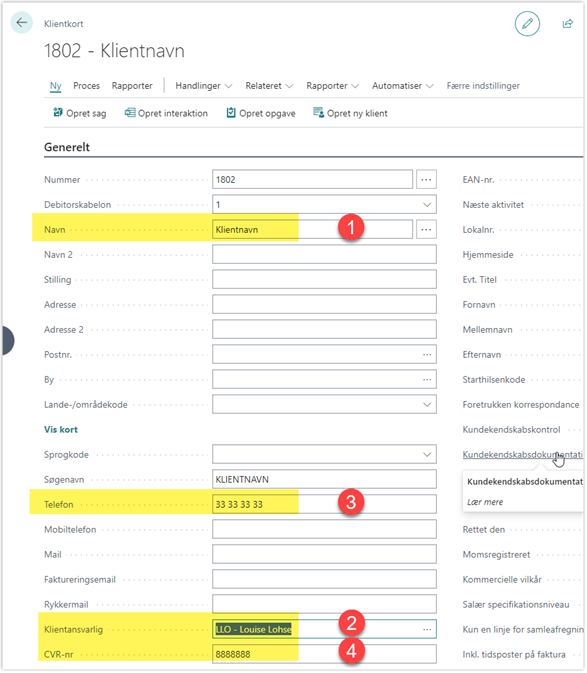Click into the Stilling field
The width and height of the screenshot is (587, 673).
click(324, 279)
